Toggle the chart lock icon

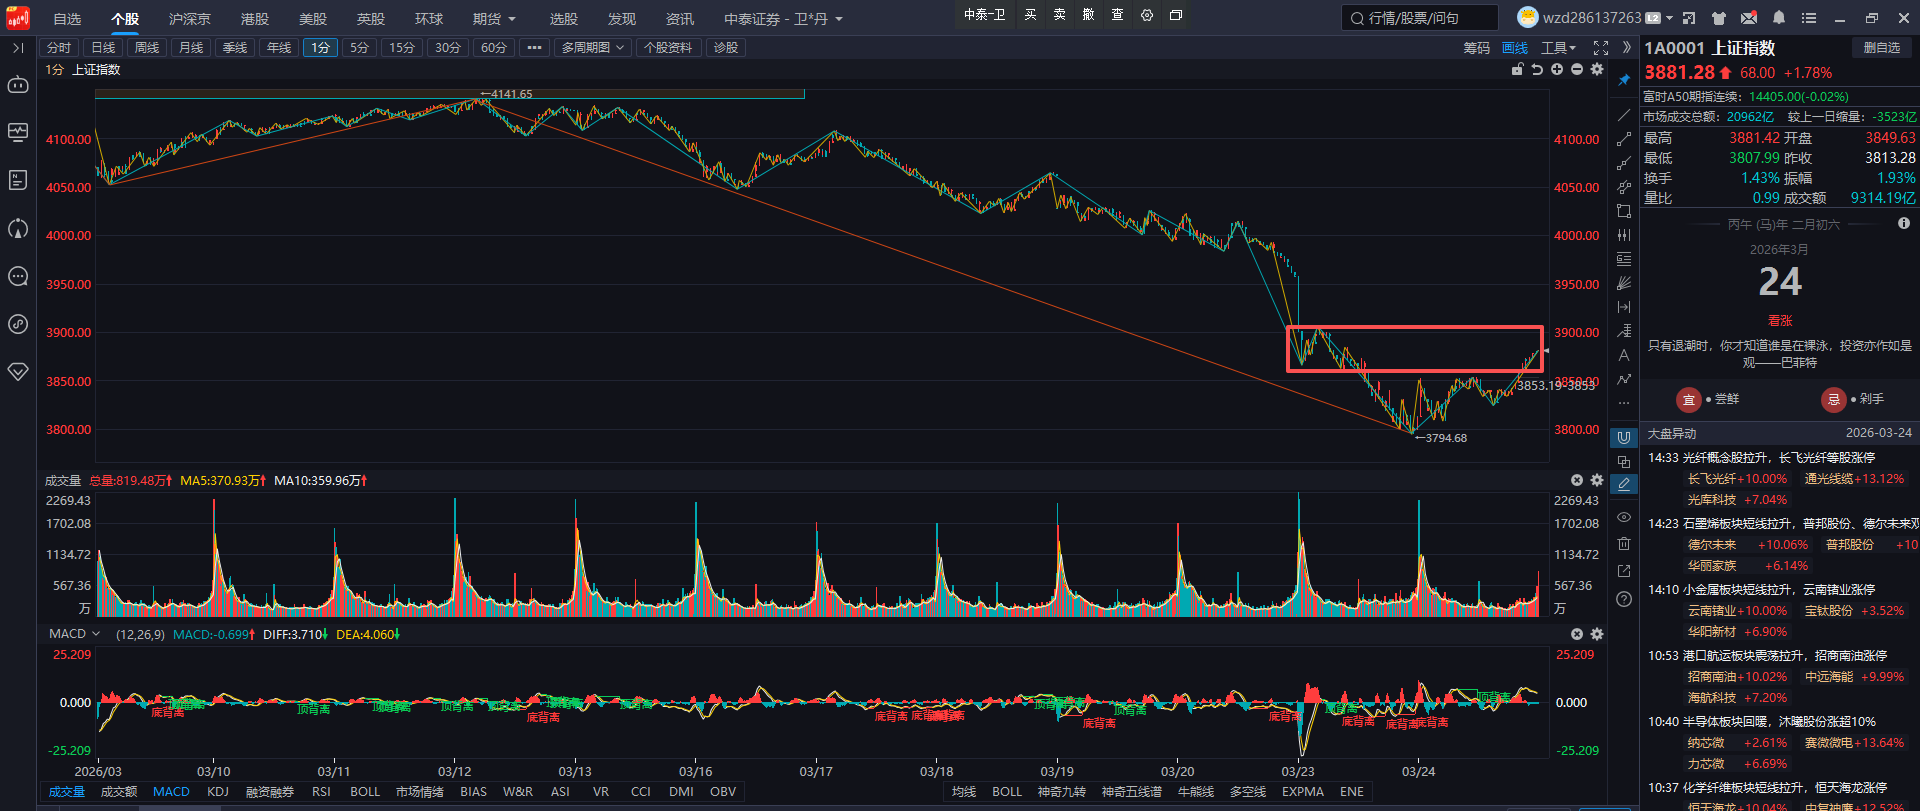coord(1517,69)
